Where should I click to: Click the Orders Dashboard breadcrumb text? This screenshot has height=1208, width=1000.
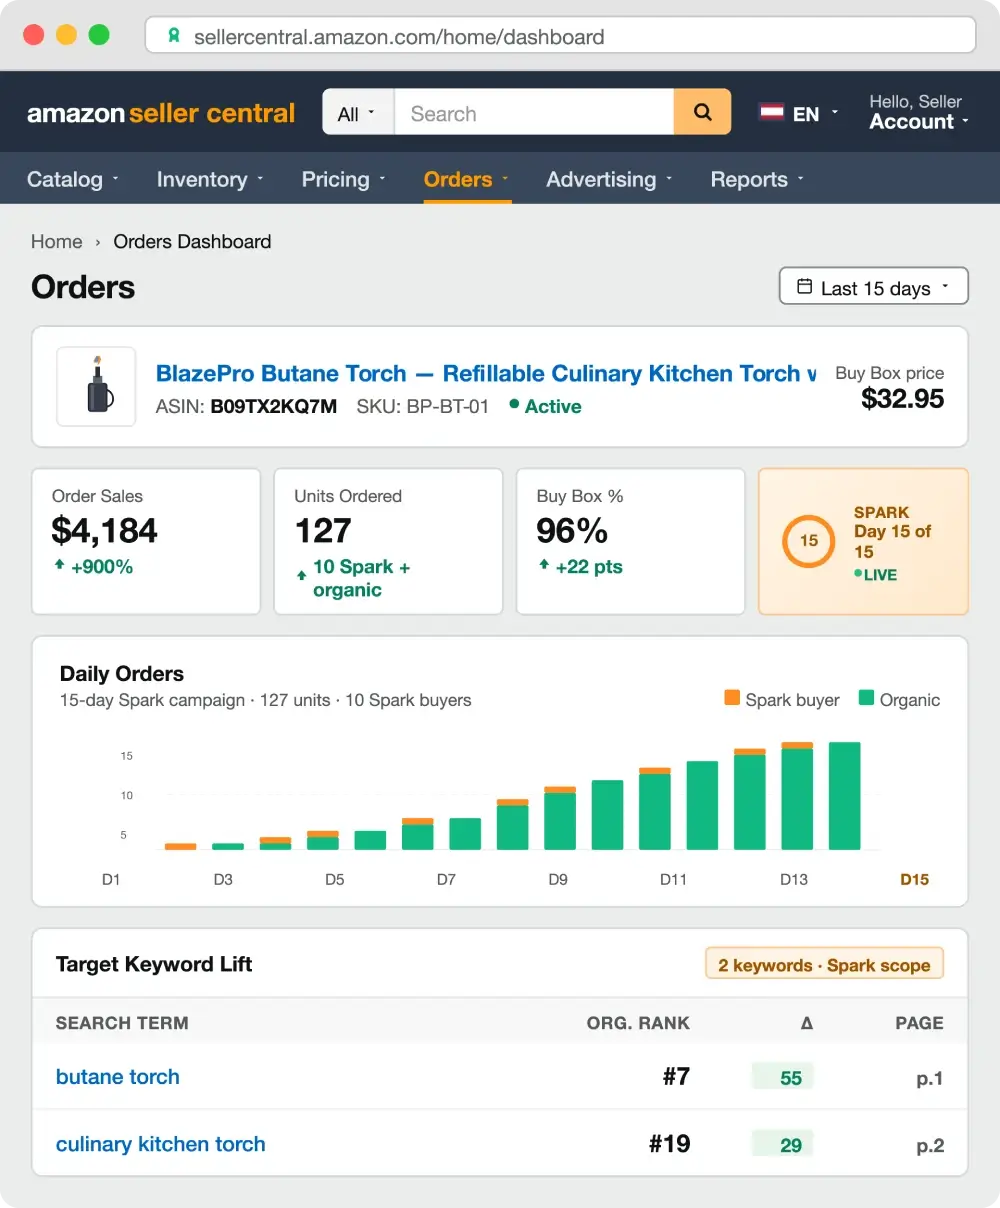coord(192,241)
